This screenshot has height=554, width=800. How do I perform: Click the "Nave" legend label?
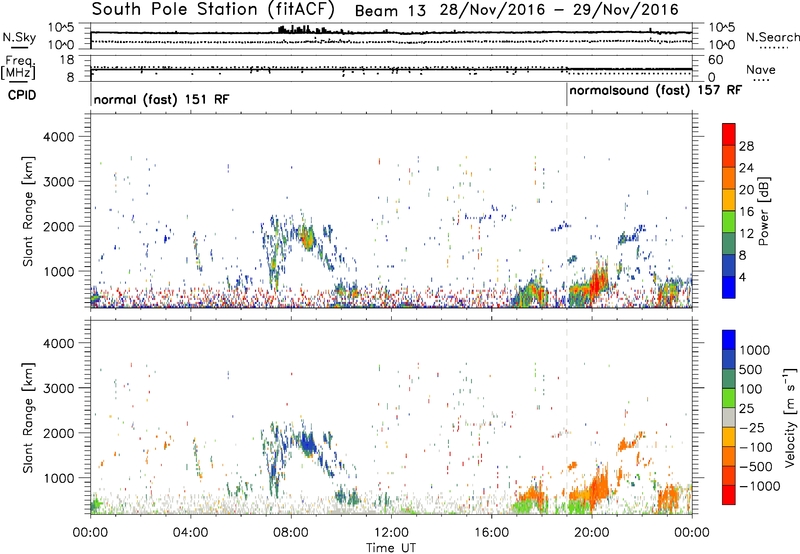point(761,69)
